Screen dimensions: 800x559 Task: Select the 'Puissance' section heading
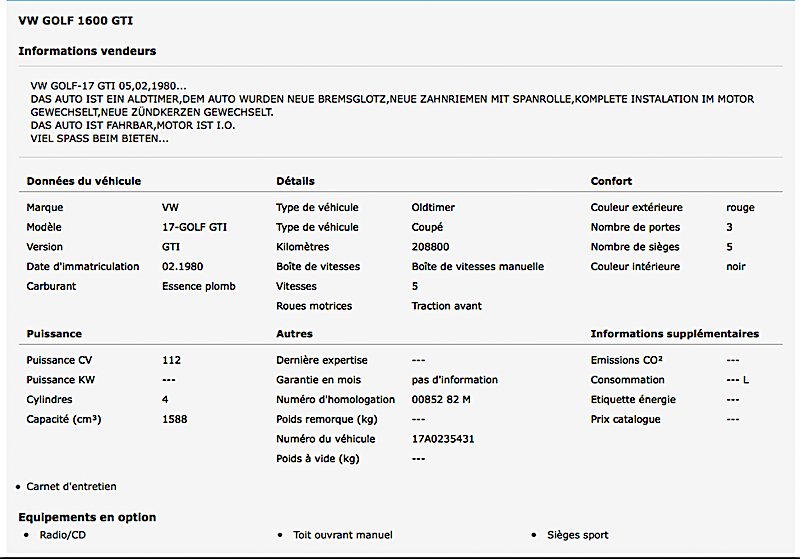click(x=54, y=334)
